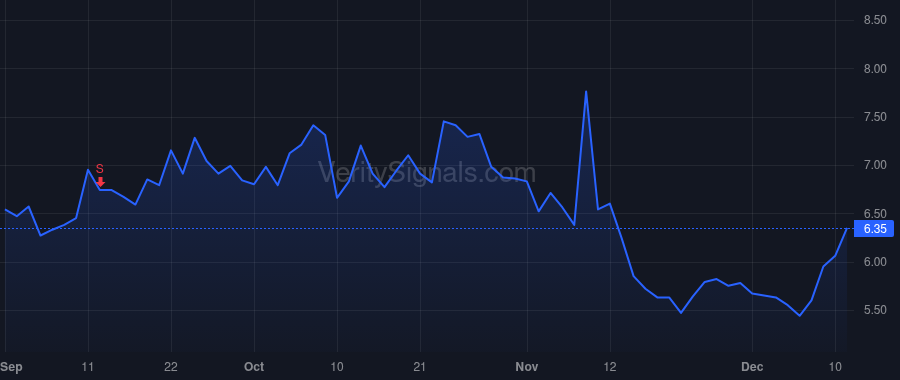Click the 21 date label on time axis
Screen dimensions: 900x380
420,367
